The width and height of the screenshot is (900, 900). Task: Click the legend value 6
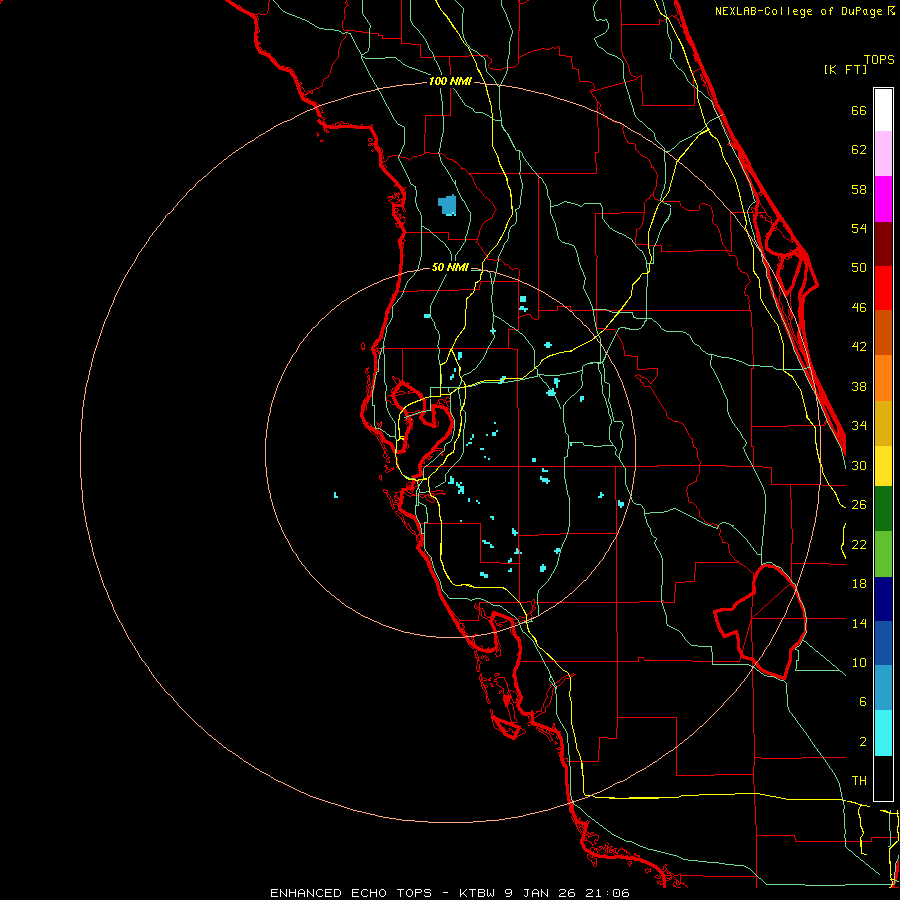(862, 701)
